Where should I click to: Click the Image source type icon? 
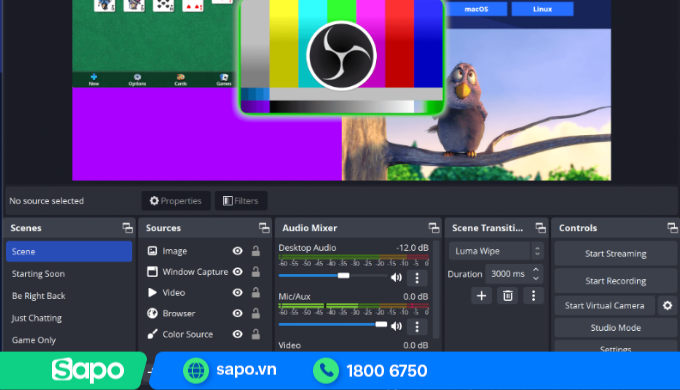click(152, 251)
